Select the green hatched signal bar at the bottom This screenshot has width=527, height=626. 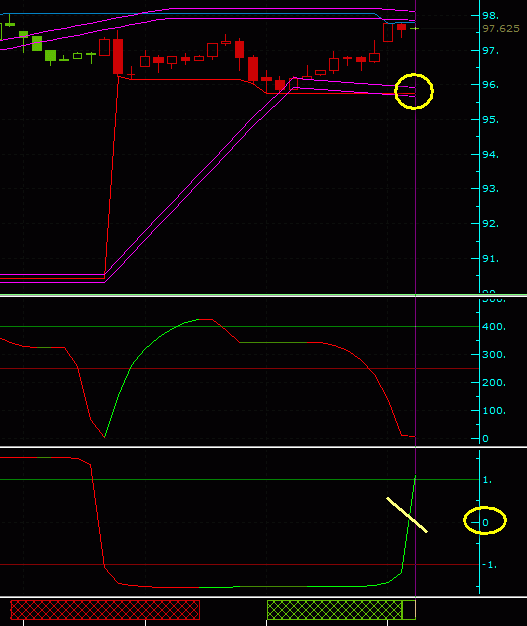coord(335,610)
